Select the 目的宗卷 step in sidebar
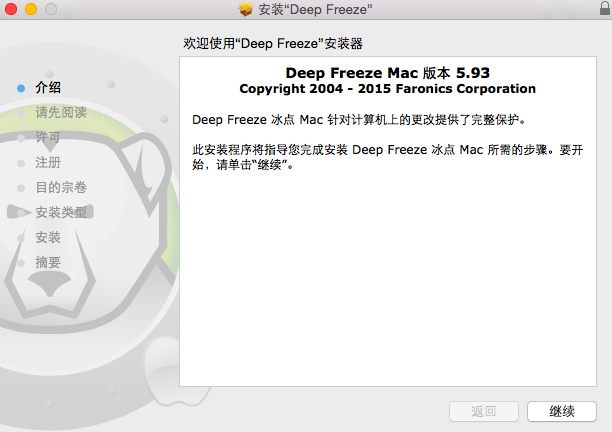The height and width of the screenshot is (432, 612). click(61, 187)
